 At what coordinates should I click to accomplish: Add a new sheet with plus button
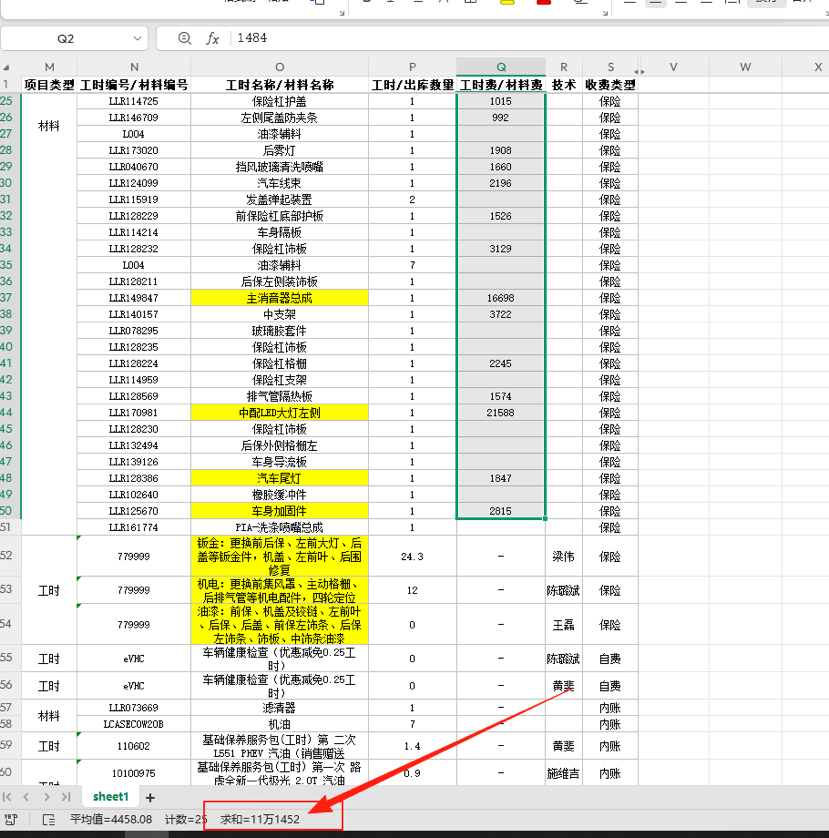[x=150, y=797]
